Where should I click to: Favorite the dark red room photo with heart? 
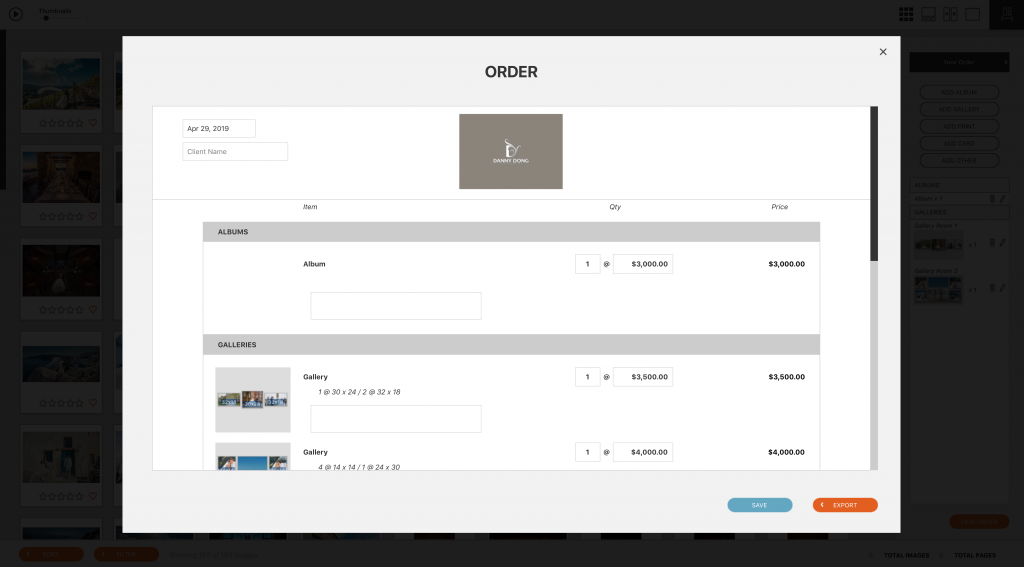tap(93, 310)
